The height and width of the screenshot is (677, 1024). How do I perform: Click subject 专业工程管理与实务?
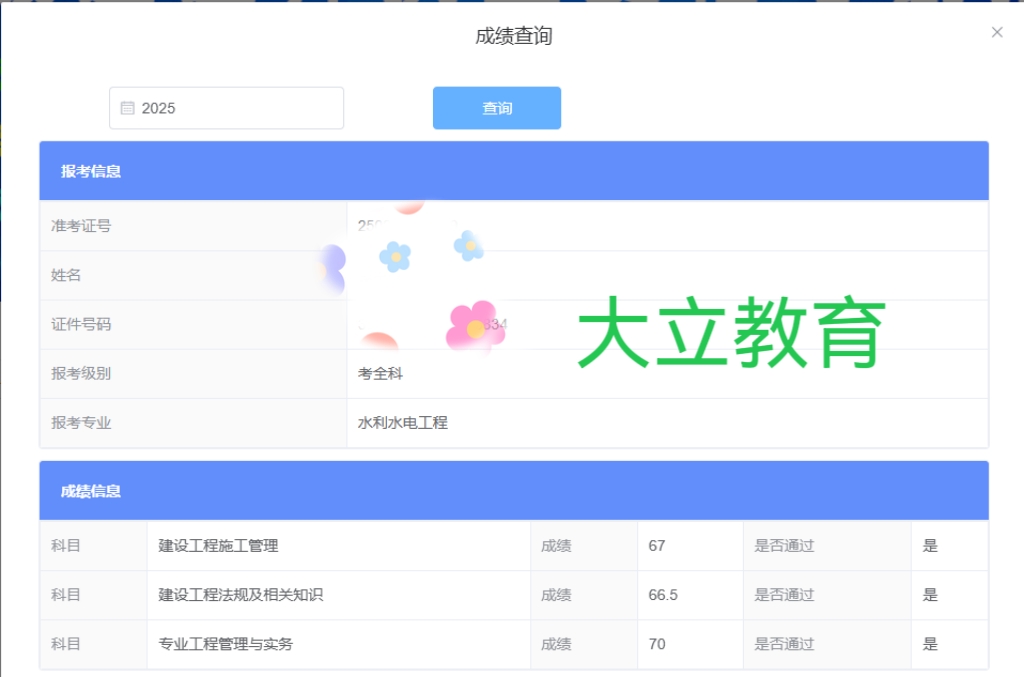tap(225, 644)
